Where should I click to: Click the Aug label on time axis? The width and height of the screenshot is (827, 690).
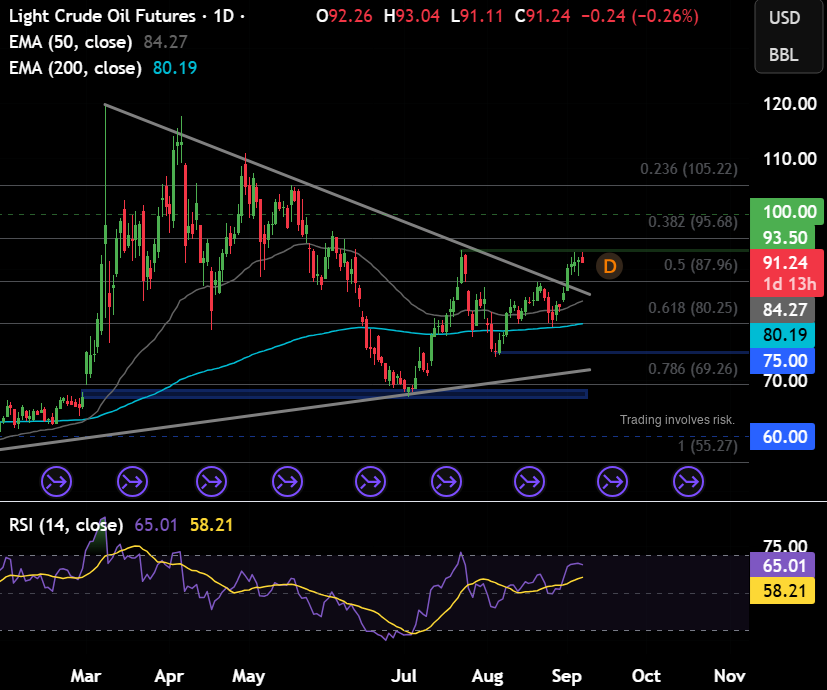[x=487, y=676]
